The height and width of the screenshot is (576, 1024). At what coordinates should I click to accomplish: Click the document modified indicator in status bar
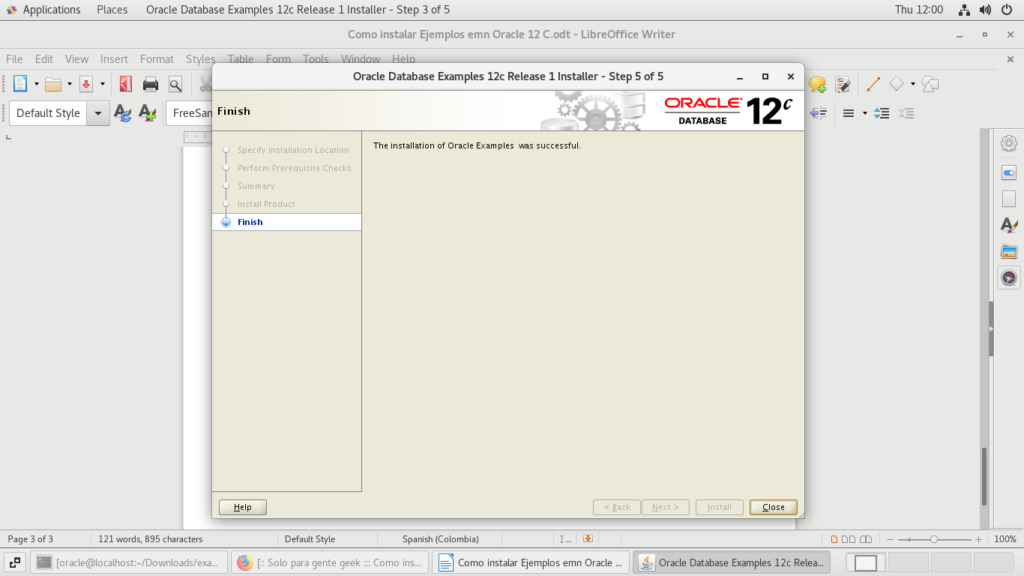pyautogui.click(x=588, y=539)
